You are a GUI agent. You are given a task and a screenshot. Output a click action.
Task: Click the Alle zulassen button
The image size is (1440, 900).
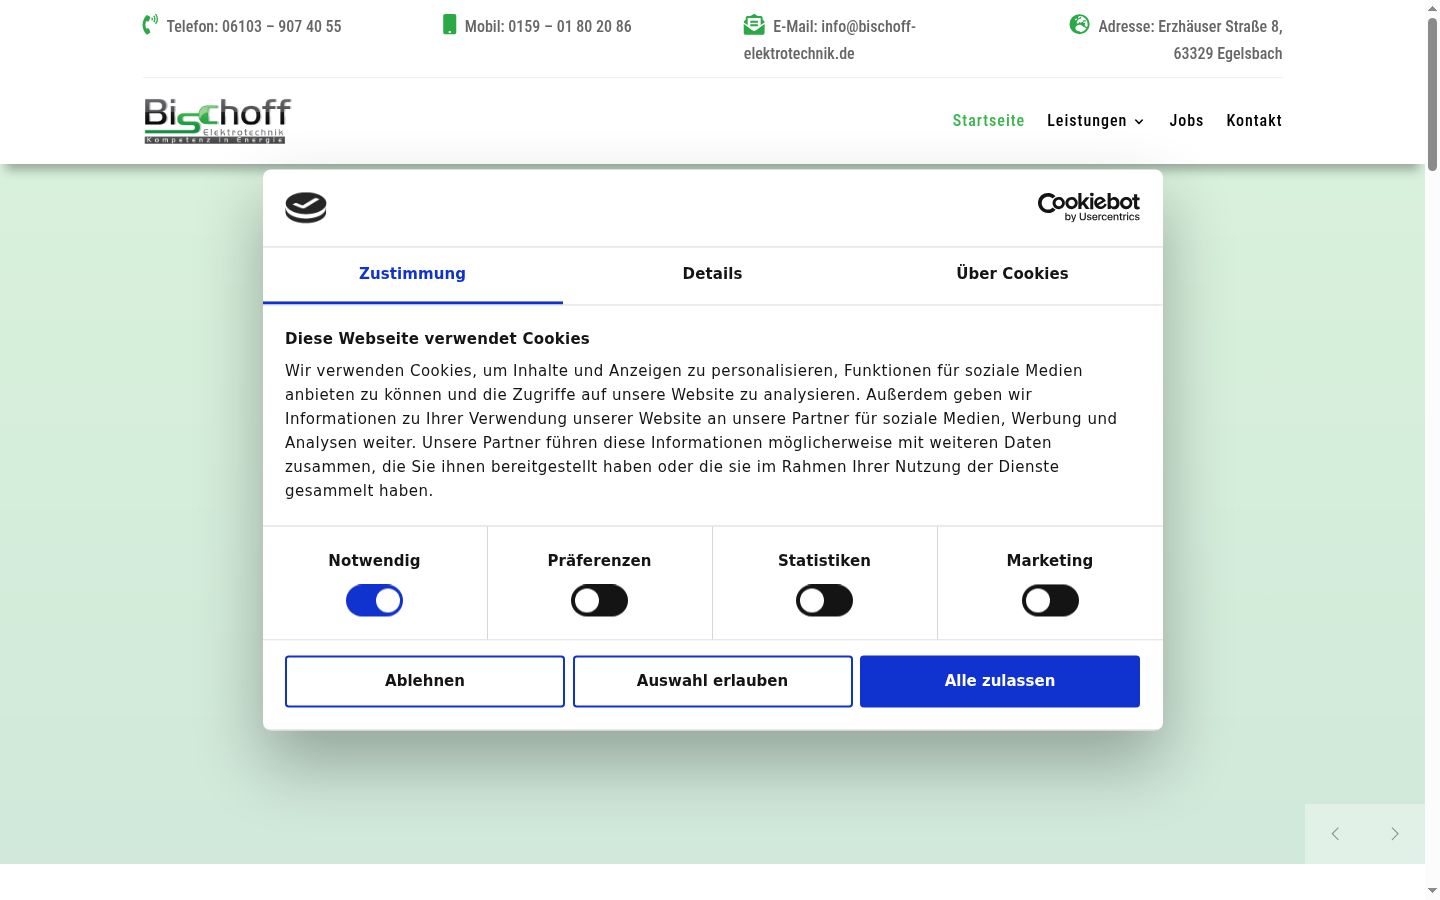(x=1000, y=681)
